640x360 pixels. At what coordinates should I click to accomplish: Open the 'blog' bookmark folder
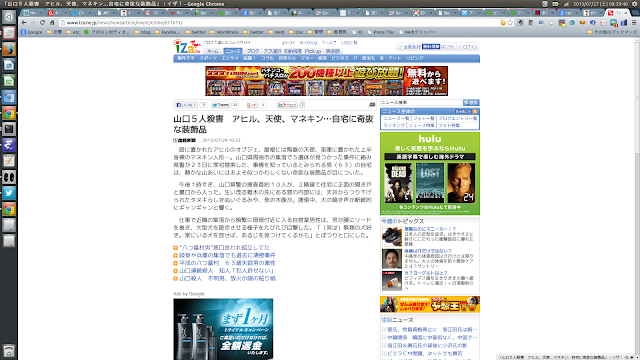pos(143,32)
